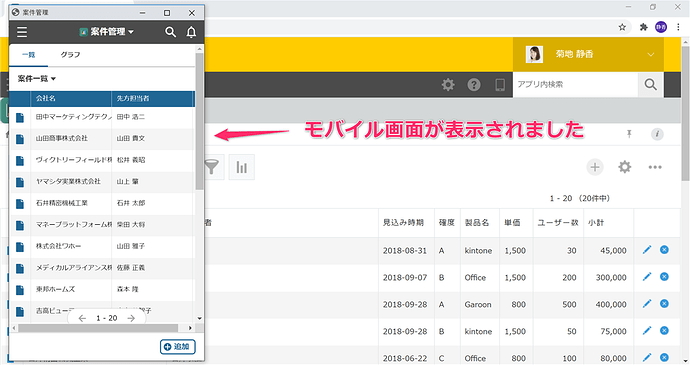Open browser profile avatar 静香
This screenshot has height=365, width=690.
[661, 27]
